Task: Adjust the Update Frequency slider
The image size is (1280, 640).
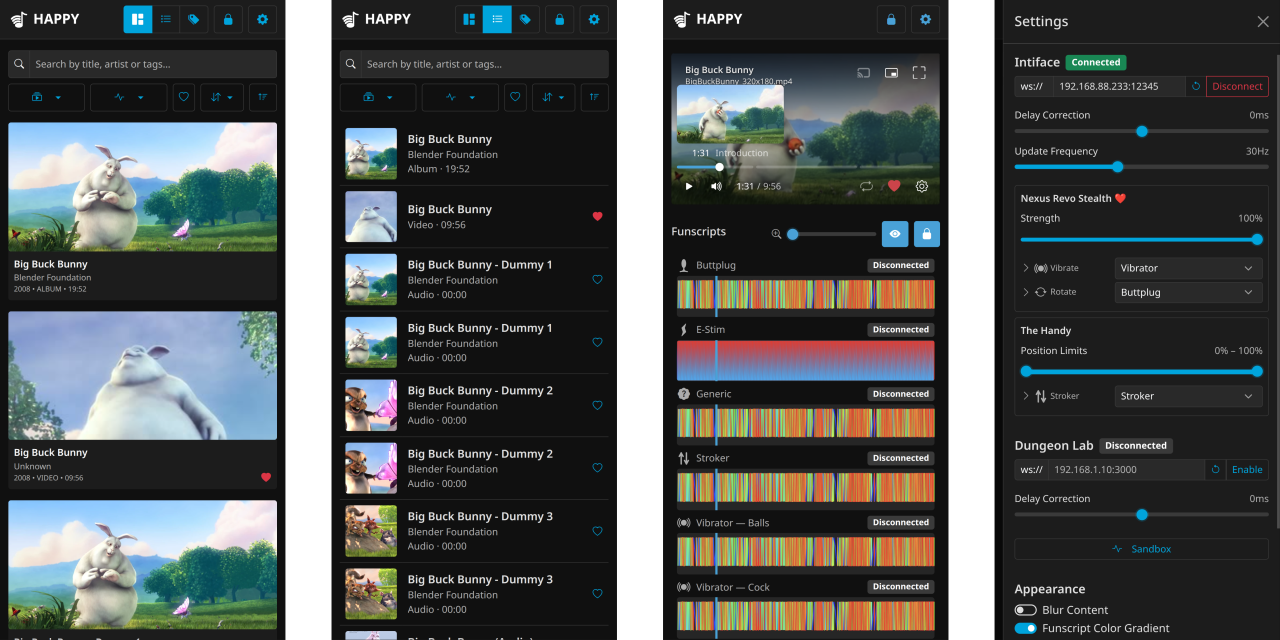Action: click(x=1141, y=167)
